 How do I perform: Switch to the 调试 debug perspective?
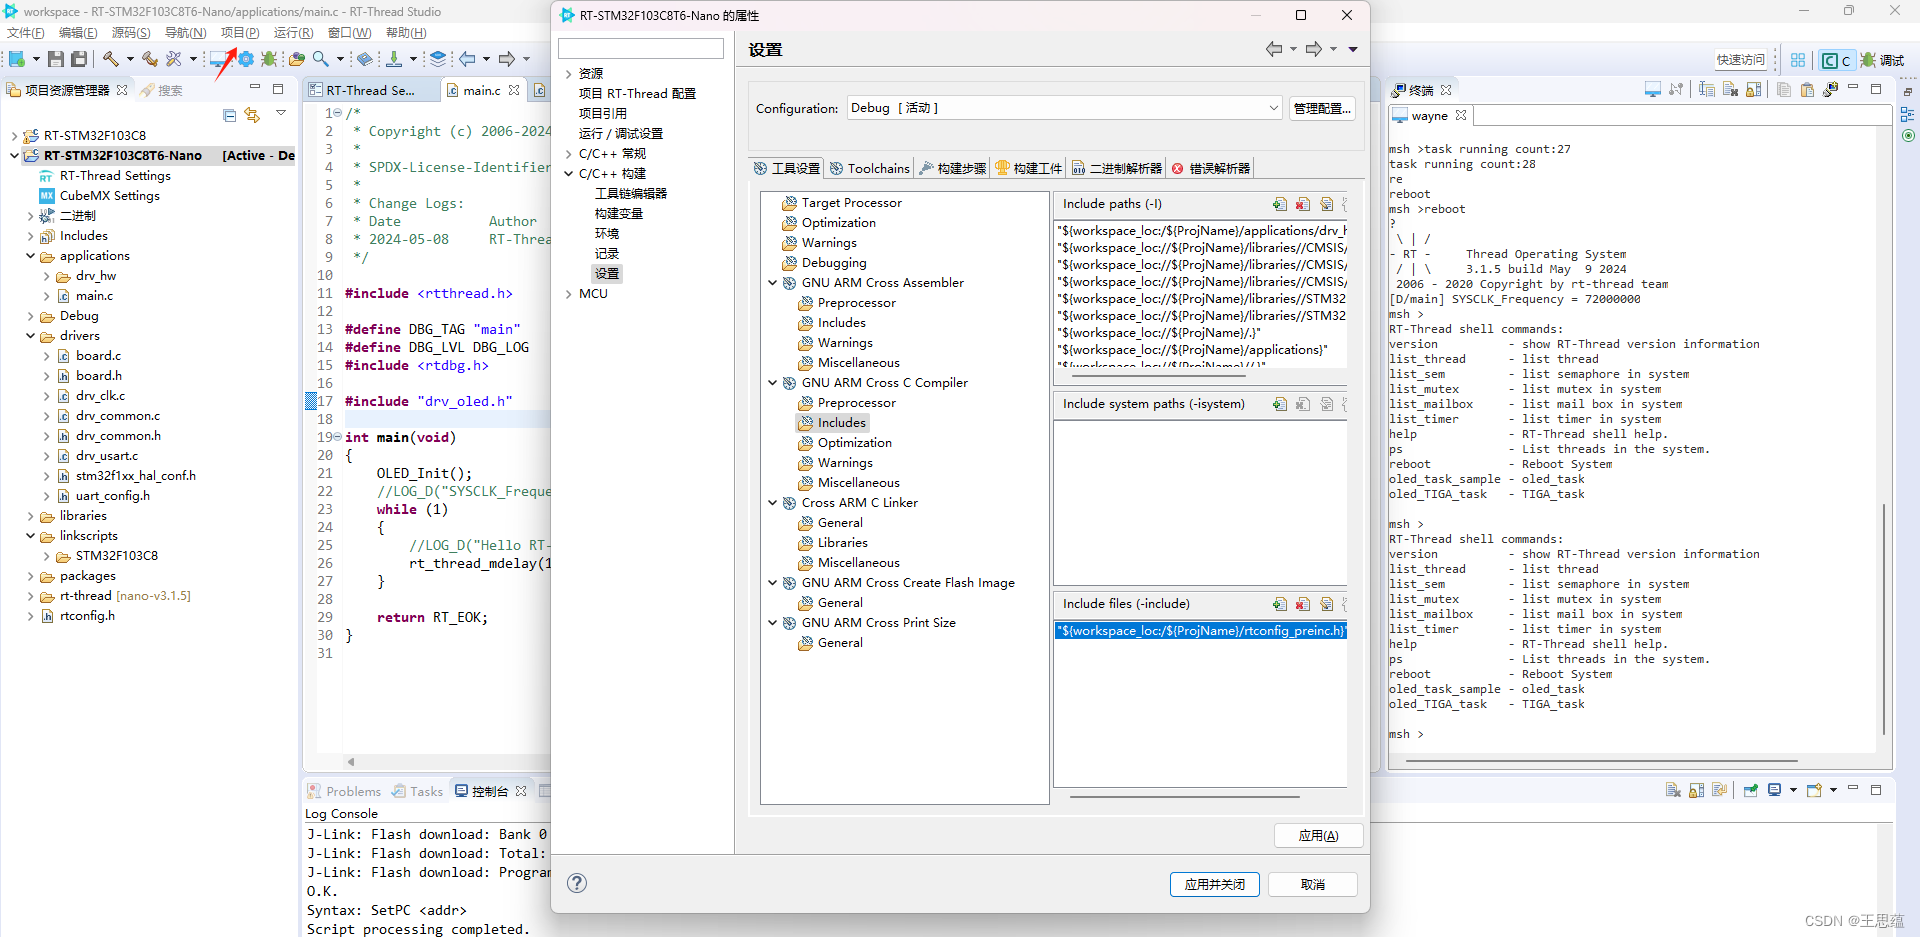tap(1882, 60)
